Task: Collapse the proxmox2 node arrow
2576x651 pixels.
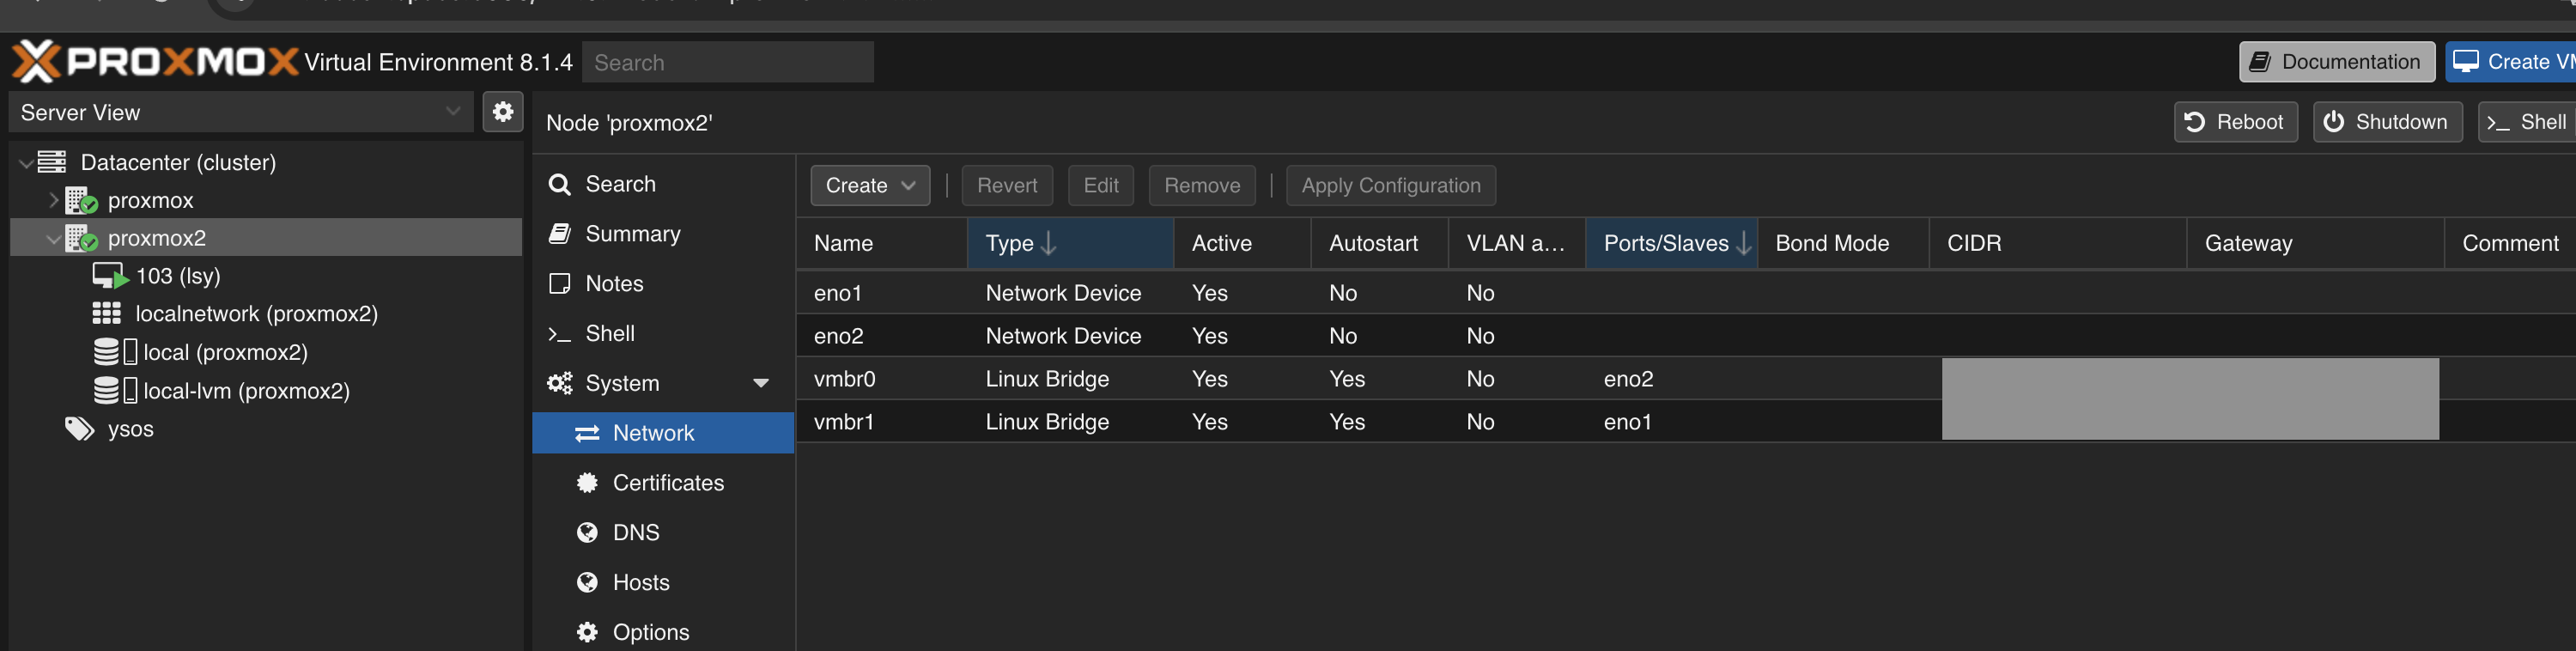Action: (x=53, y=239)
